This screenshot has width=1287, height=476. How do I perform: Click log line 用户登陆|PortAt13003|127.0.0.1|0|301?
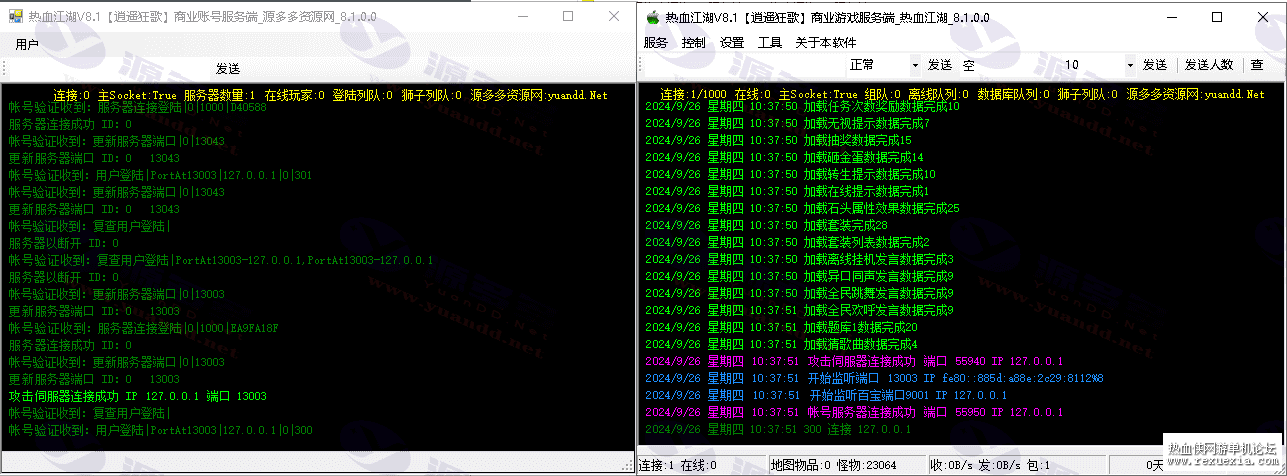[160, 175]
